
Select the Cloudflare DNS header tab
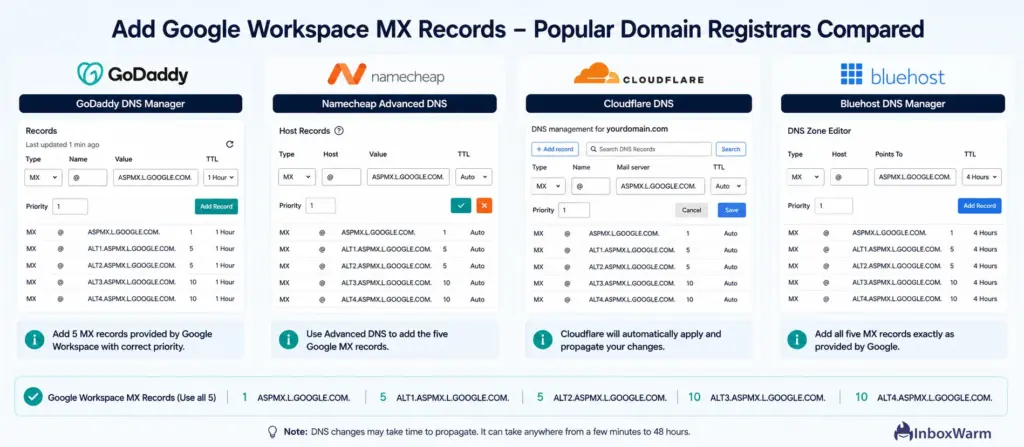[639, 103]
